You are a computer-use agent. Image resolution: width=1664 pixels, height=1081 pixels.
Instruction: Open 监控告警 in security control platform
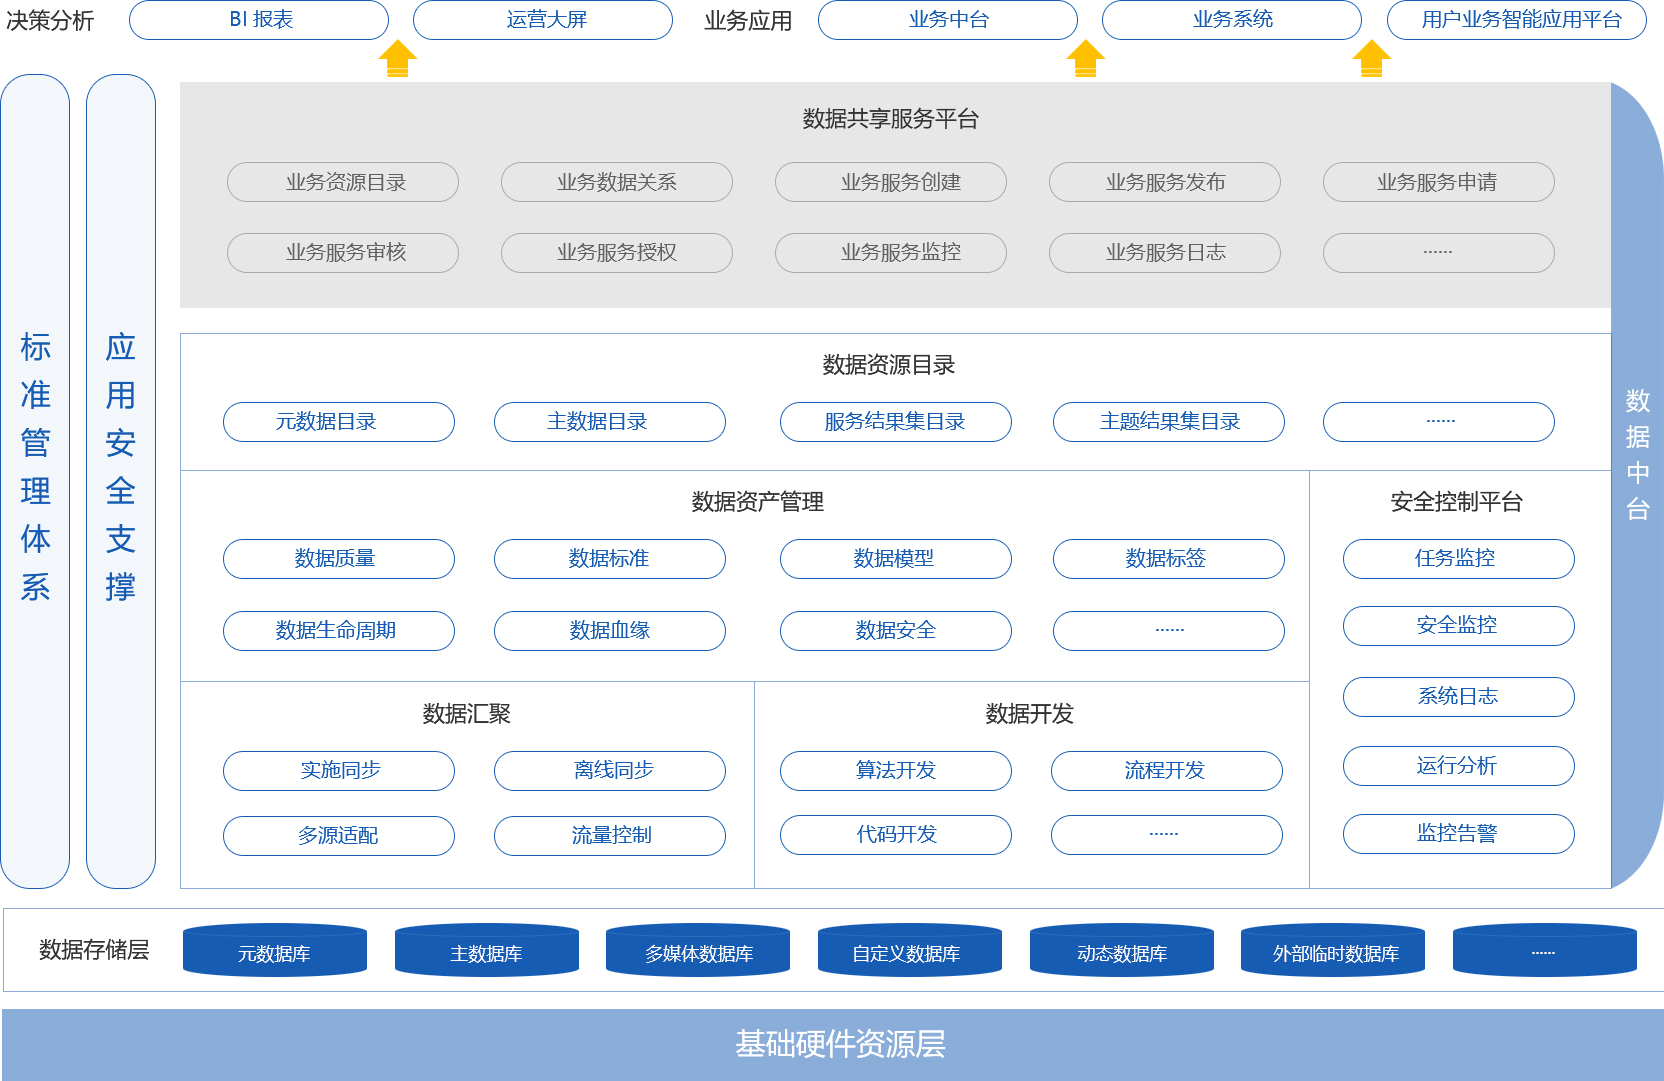[x=1458, y=834]
